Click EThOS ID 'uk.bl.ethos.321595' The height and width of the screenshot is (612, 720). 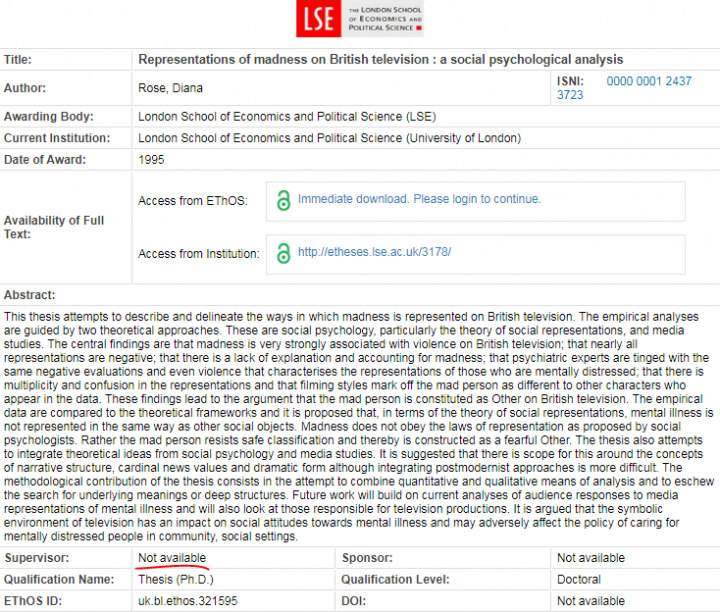click(188, 601)
